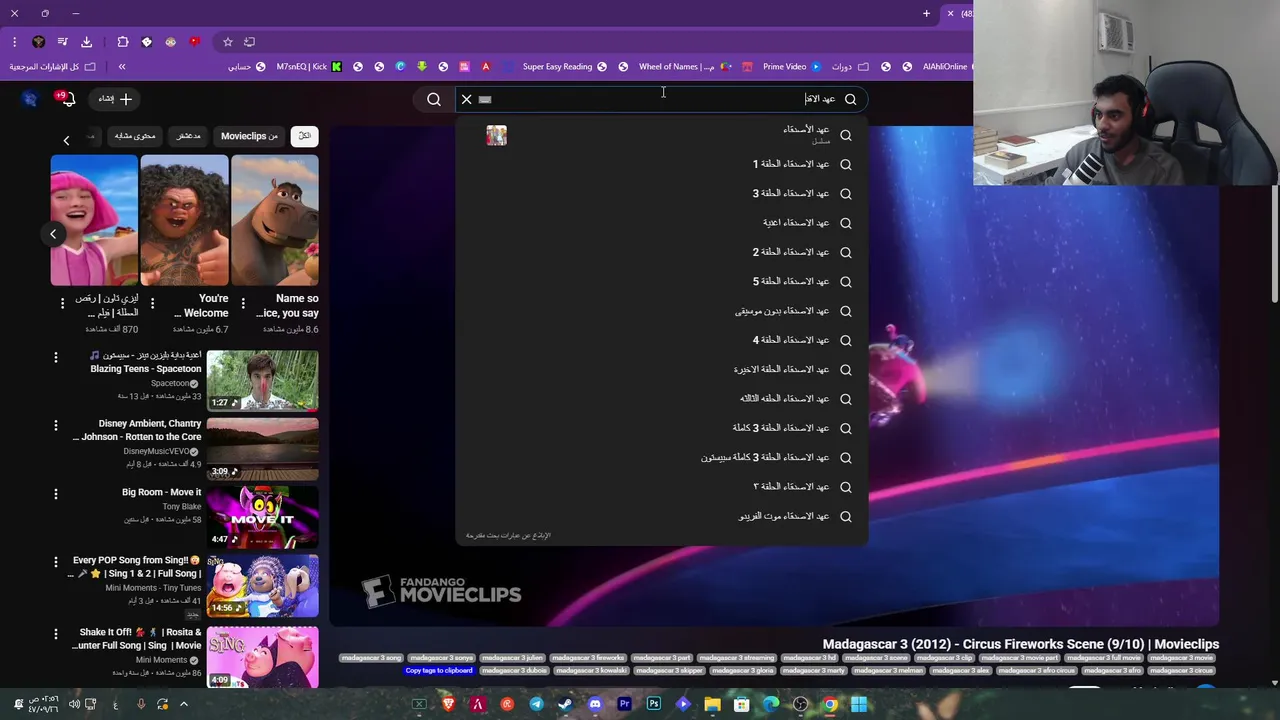Clear the YouTube search box with X

tap(466, 99)
